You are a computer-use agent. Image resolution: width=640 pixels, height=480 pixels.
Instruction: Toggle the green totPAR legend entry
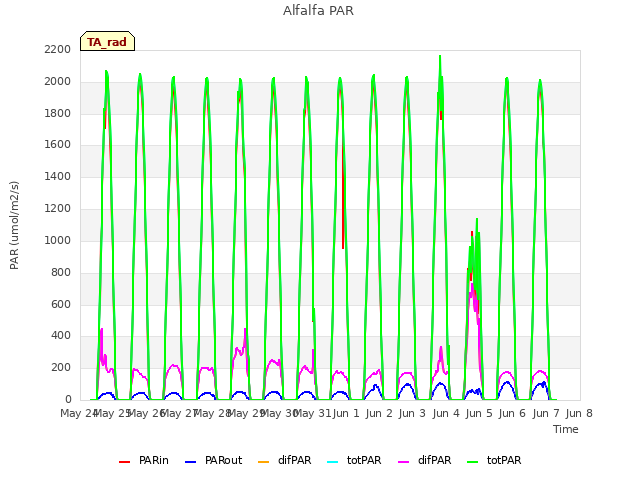pos(494,460)
